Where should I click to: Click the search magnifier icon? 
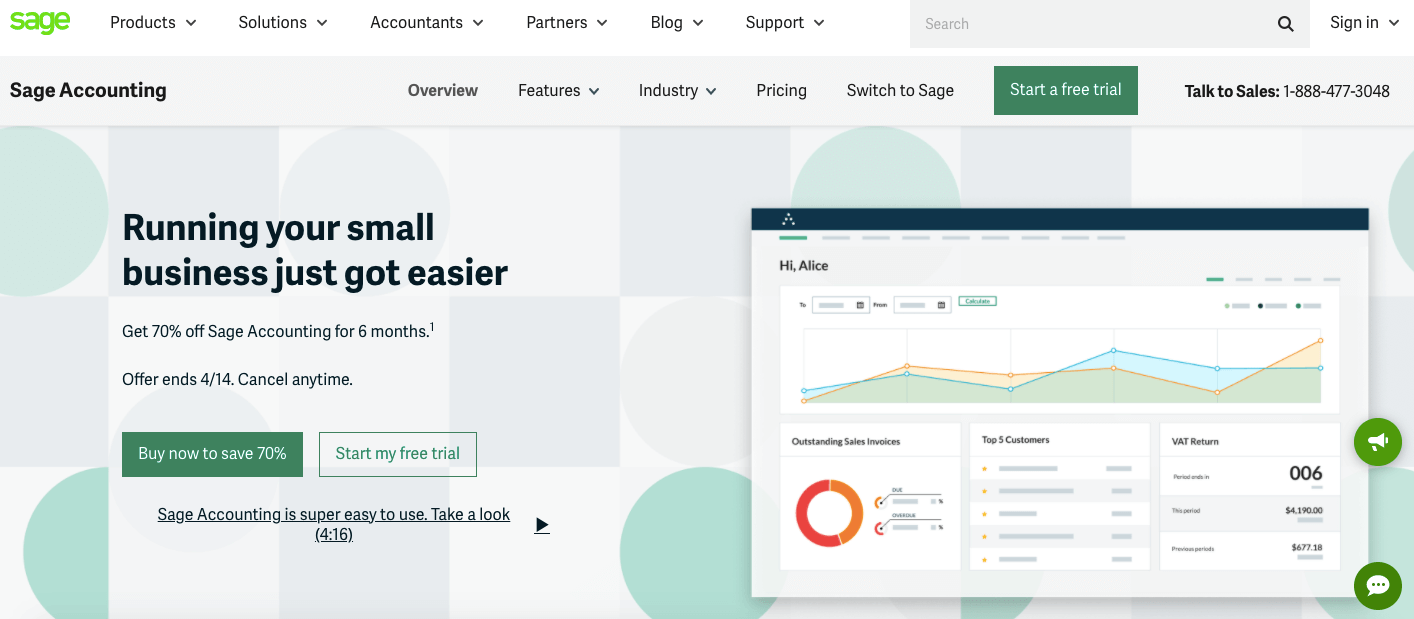[1285, 24]
